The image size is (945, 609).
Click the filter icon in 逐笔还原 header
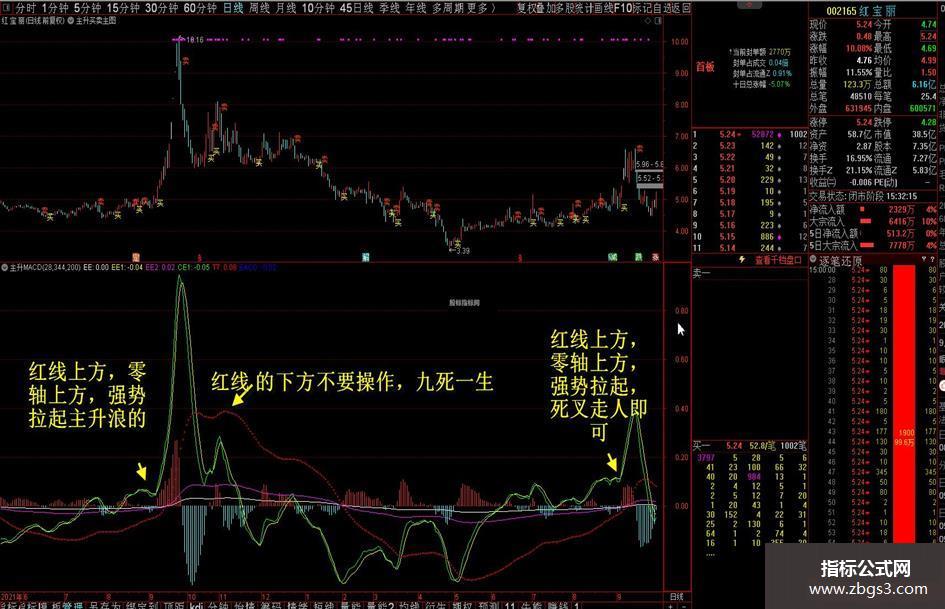[923, 259]
